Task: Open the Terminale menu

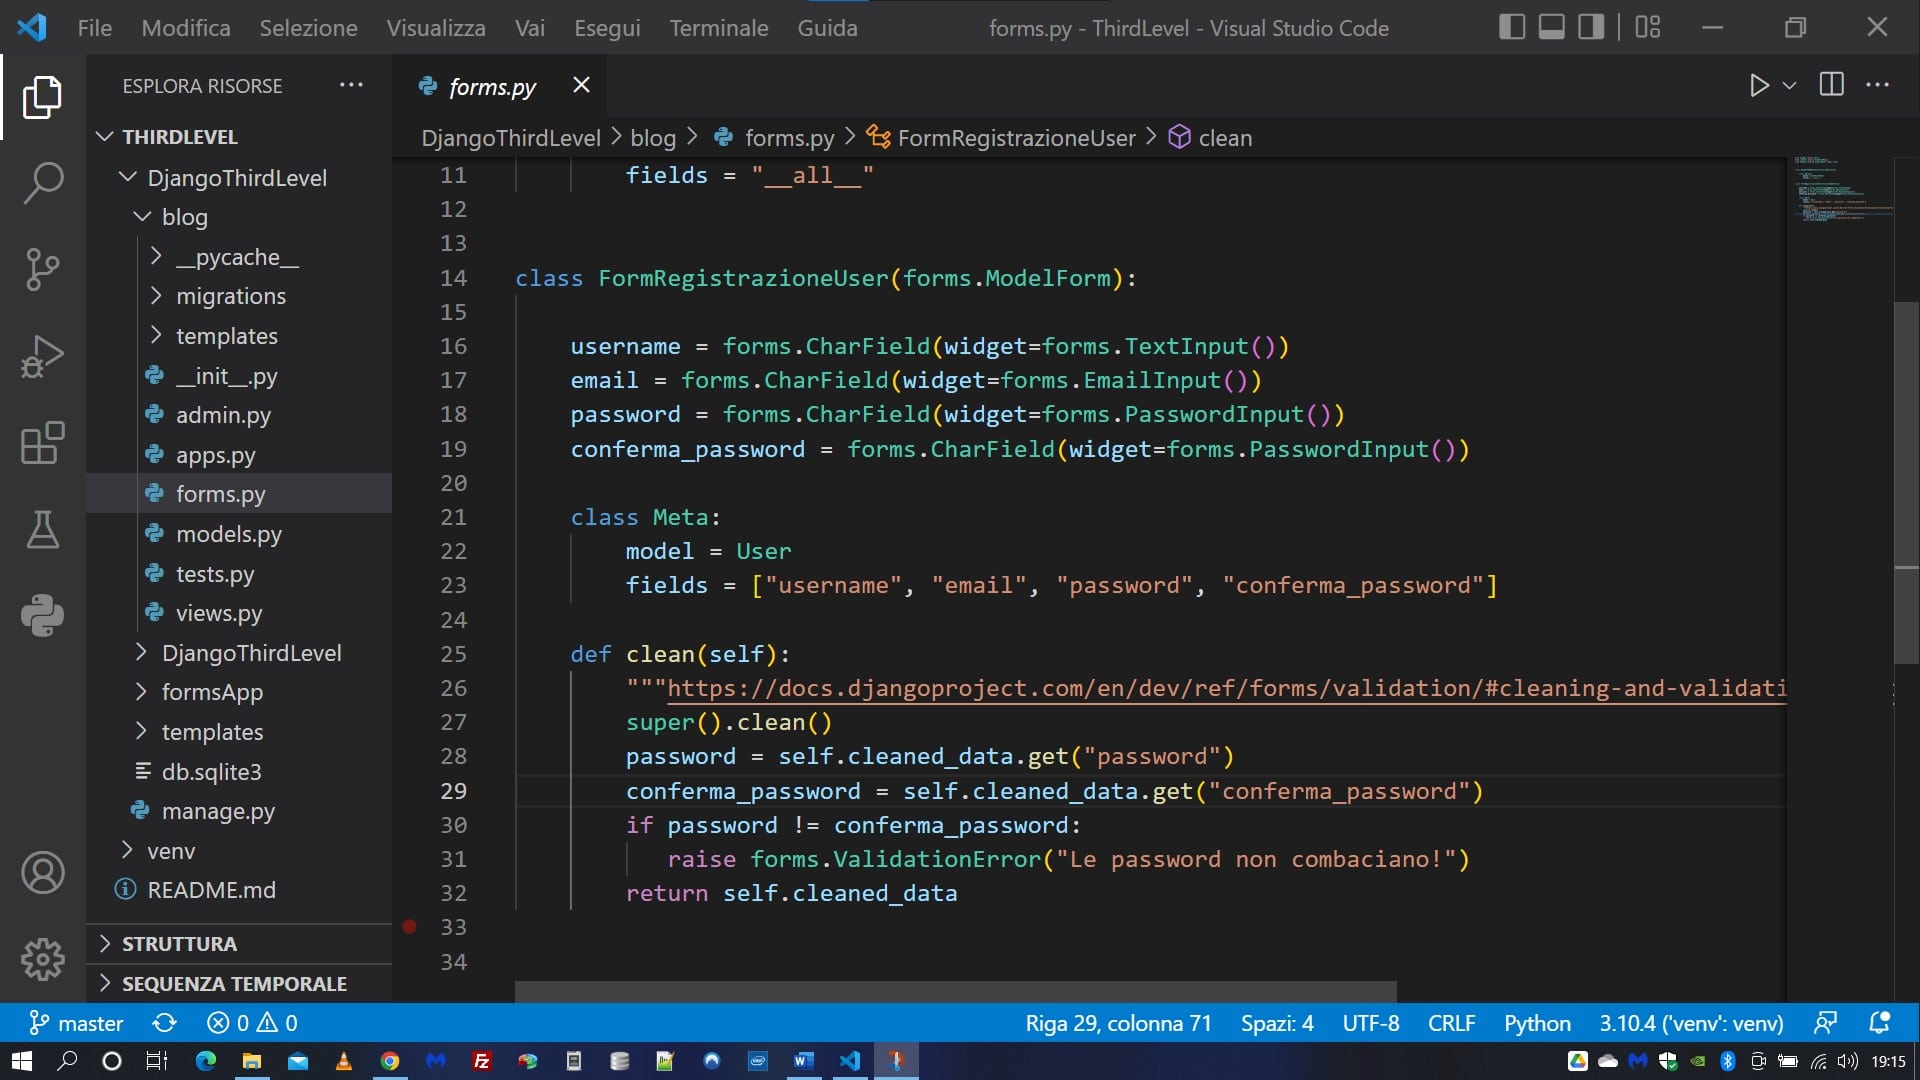Action: 718,28
